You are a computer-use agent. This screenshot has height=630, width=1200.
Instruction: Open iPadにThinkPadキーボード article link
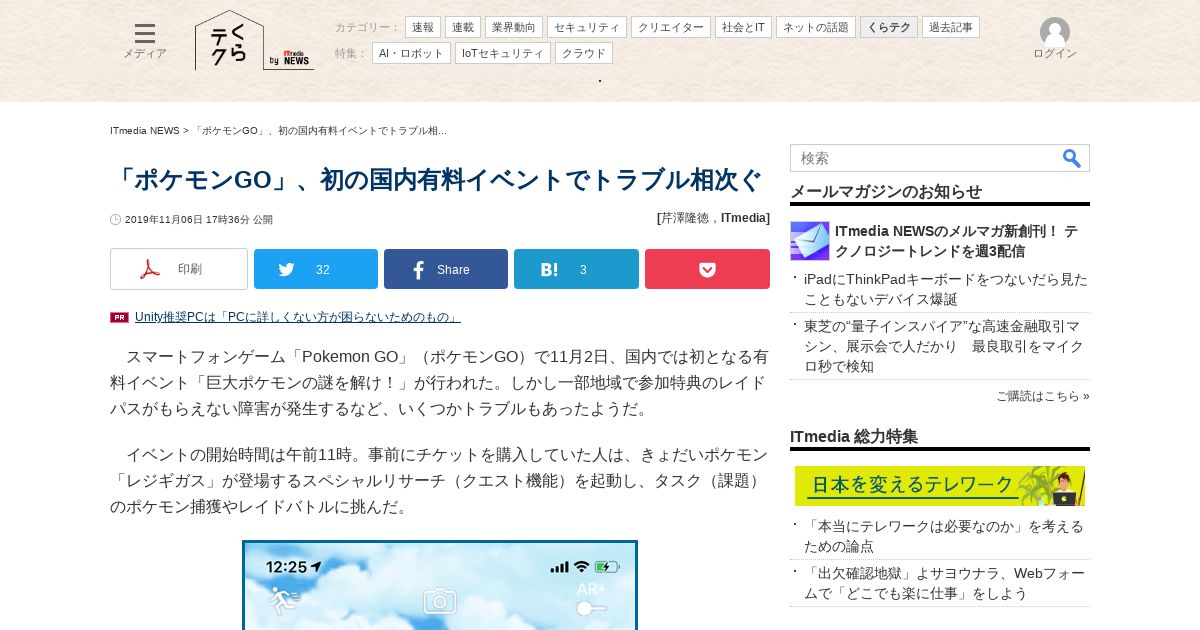[x=946, y=289]
